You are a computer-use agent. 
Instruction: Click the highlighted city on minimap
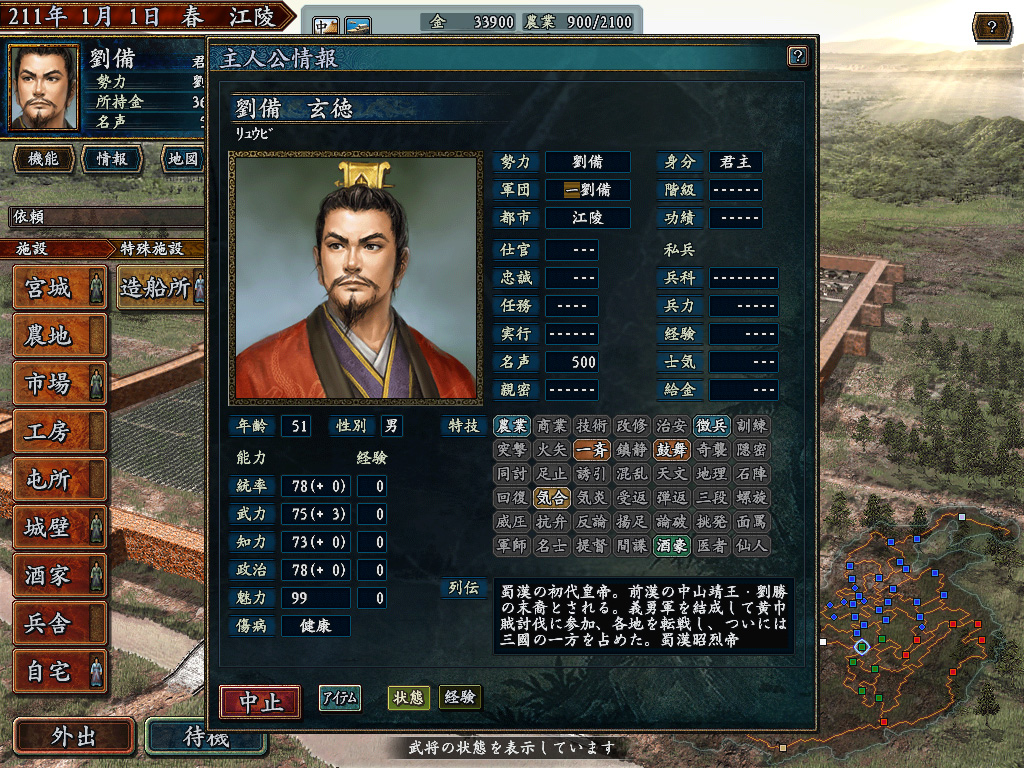tap(862, 647)
